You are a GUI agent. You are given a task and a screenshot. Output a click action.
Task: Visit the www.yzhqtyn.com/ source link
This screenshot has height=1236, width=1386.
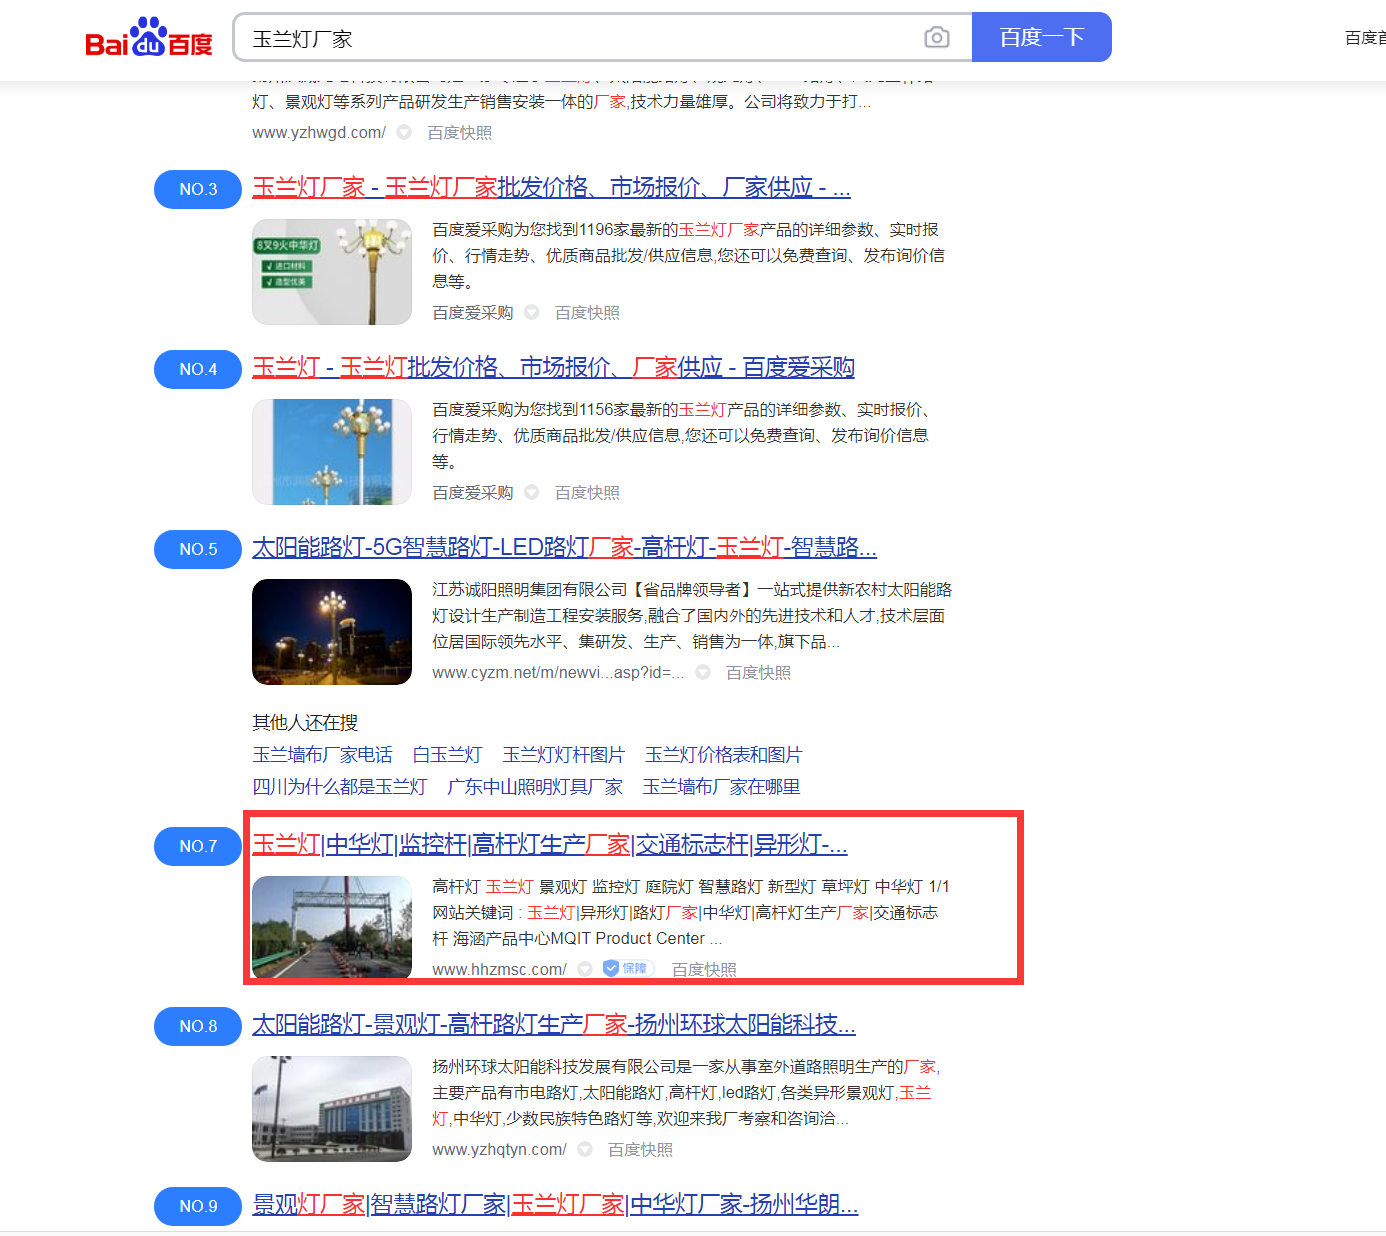coord(499,1150)
